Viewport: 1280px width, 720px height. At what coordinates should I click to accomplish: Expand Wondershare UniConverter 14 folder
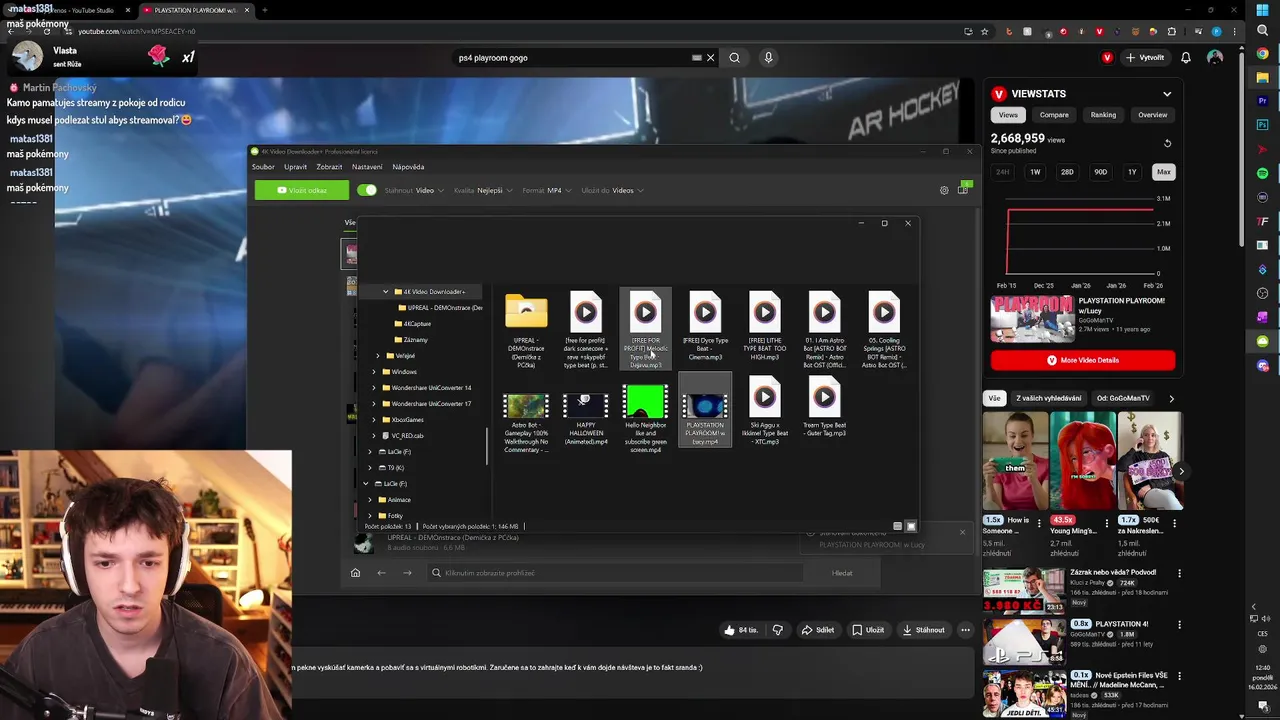tap(373, 388)
